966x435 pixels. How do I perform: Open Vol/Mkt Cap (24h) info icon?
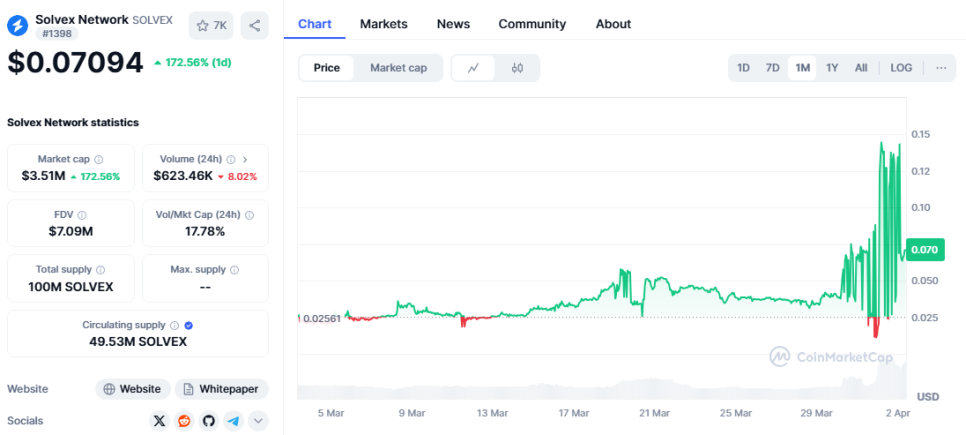pos(250,215)
